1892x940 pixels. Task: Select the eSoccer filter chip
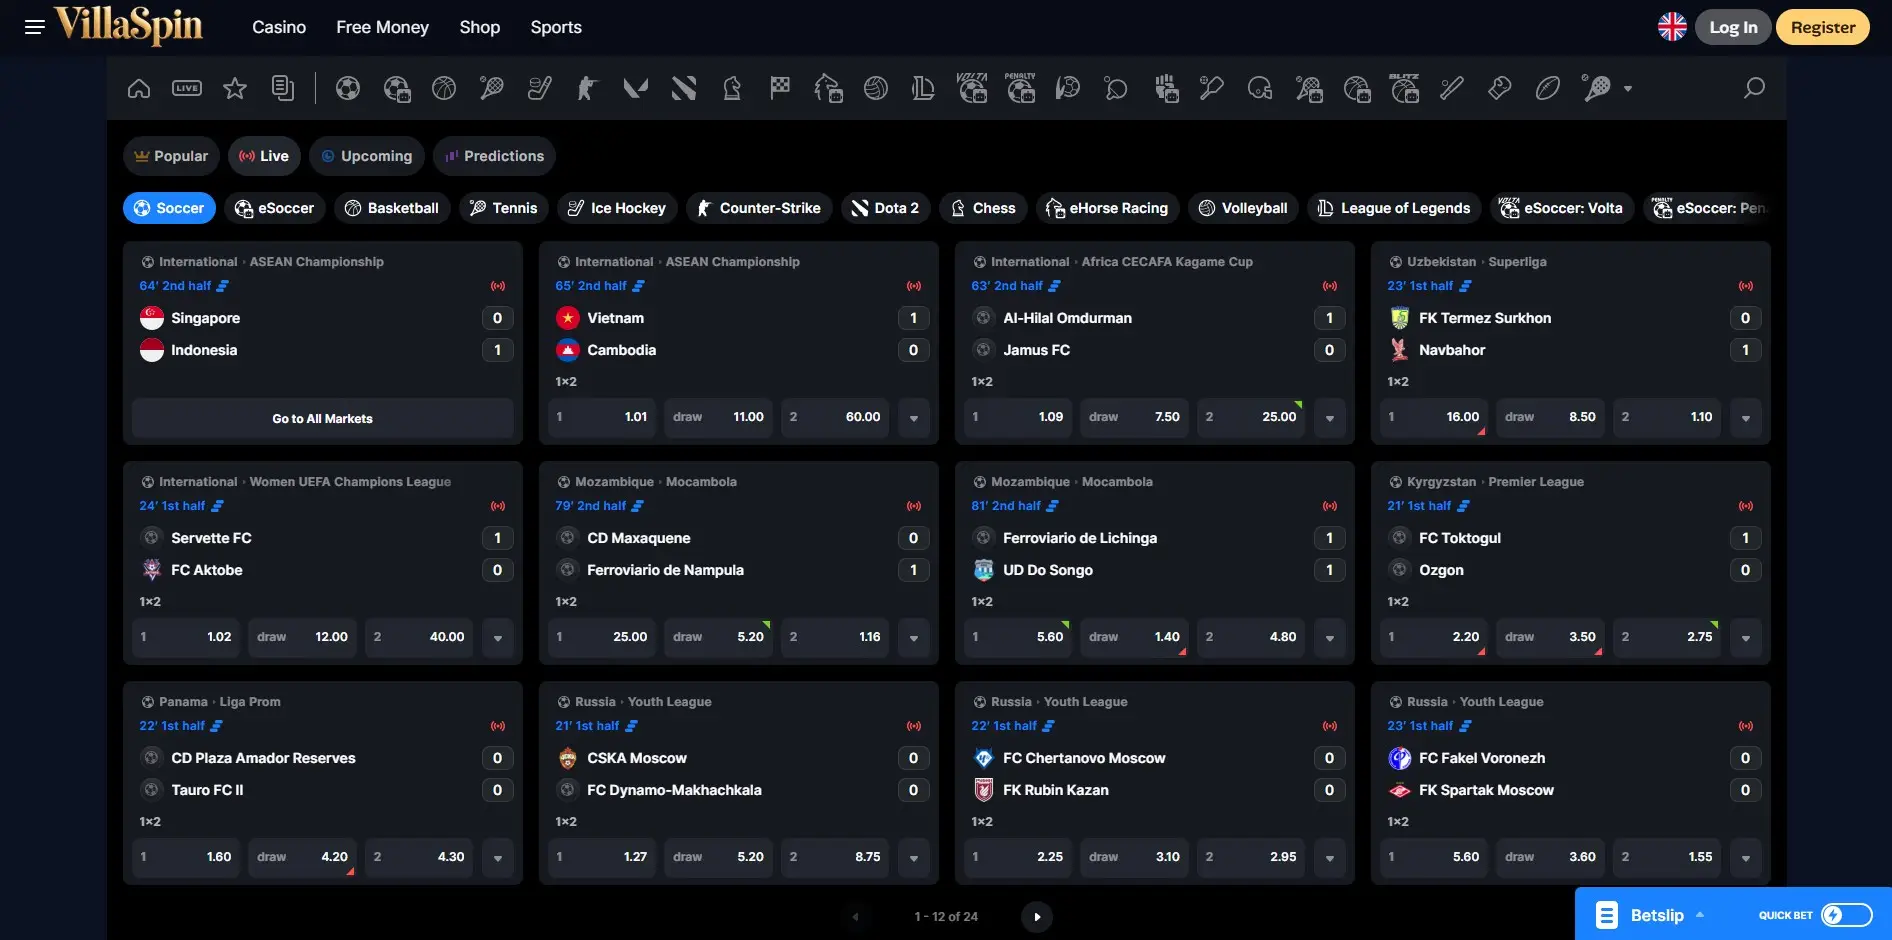click(274, 208)
